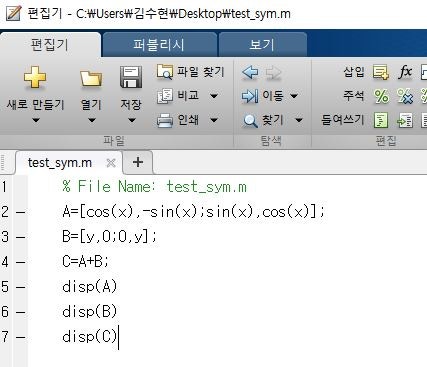Add a new document tab with plus button
This screenshot has height=367, width=427.
(138, 162)
